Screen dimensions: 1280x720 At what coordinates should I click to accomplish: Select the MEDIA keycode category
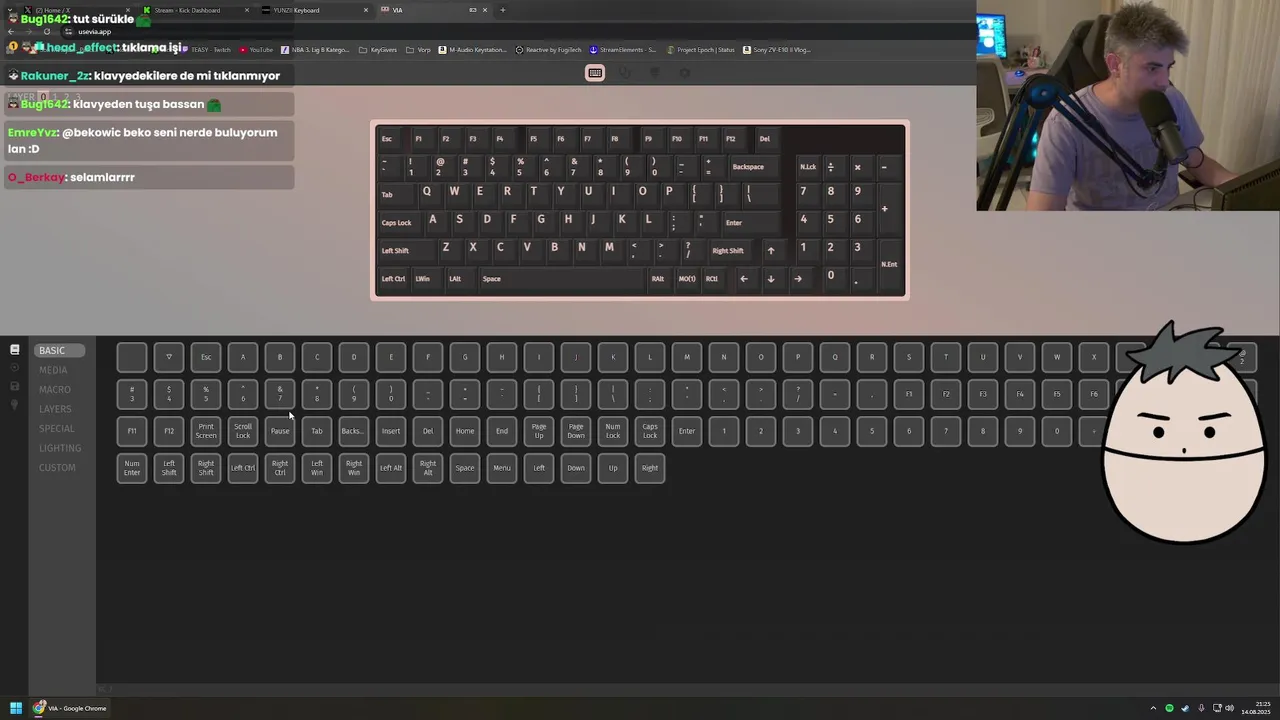tap(53, 370)
